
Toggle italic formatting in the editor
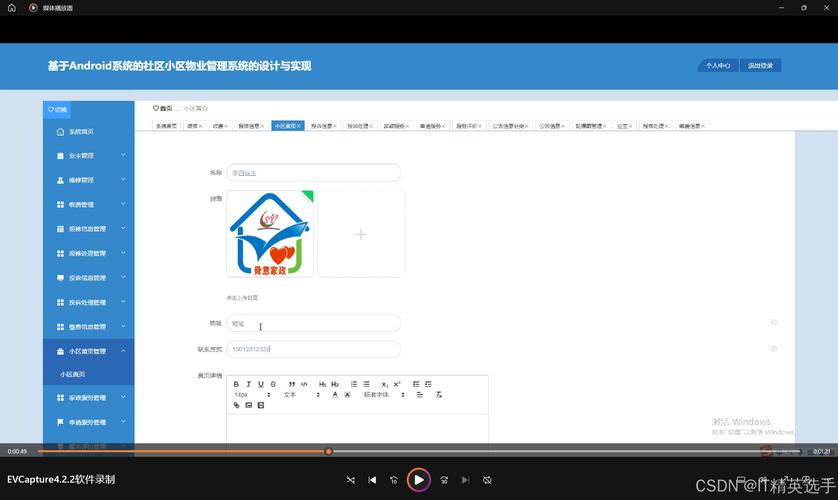tap(249, 384)
